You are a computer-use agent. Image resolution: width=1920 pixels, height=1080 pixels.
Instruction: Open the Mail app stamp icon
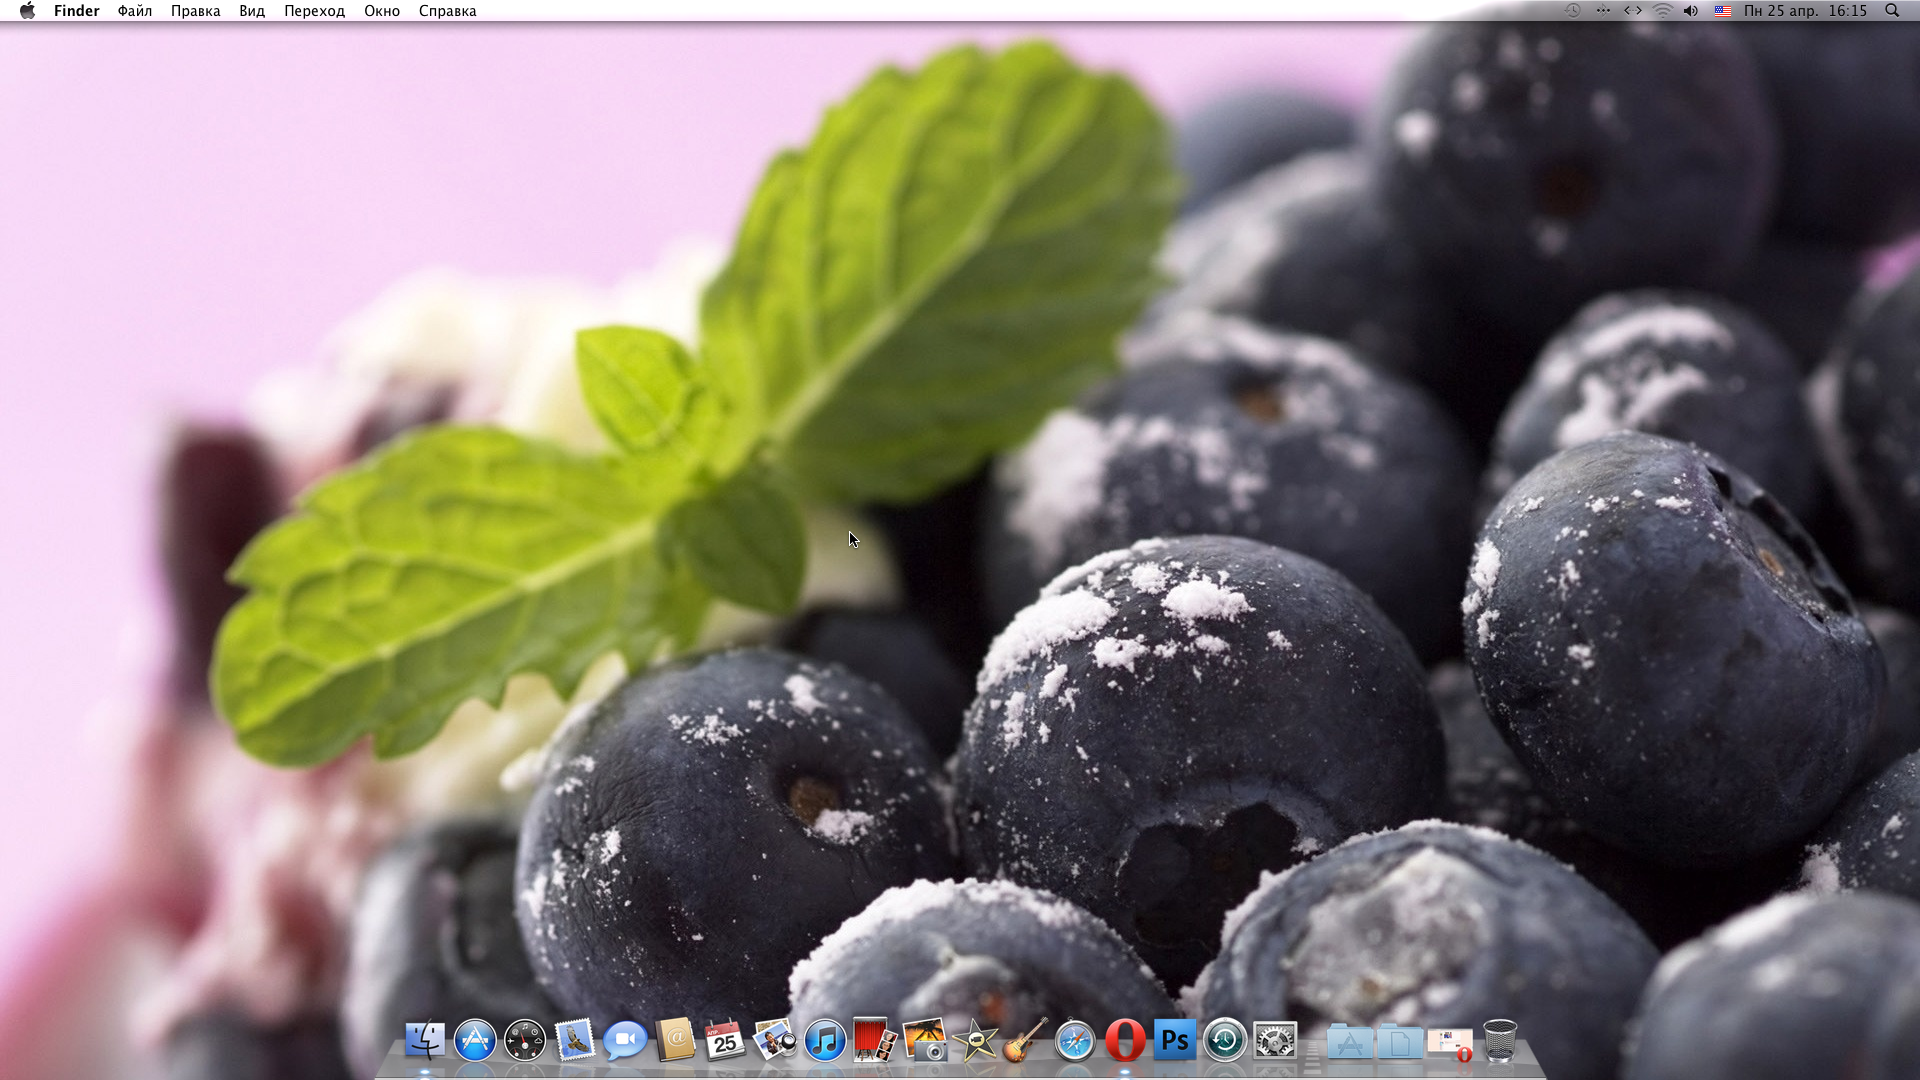575,1041
